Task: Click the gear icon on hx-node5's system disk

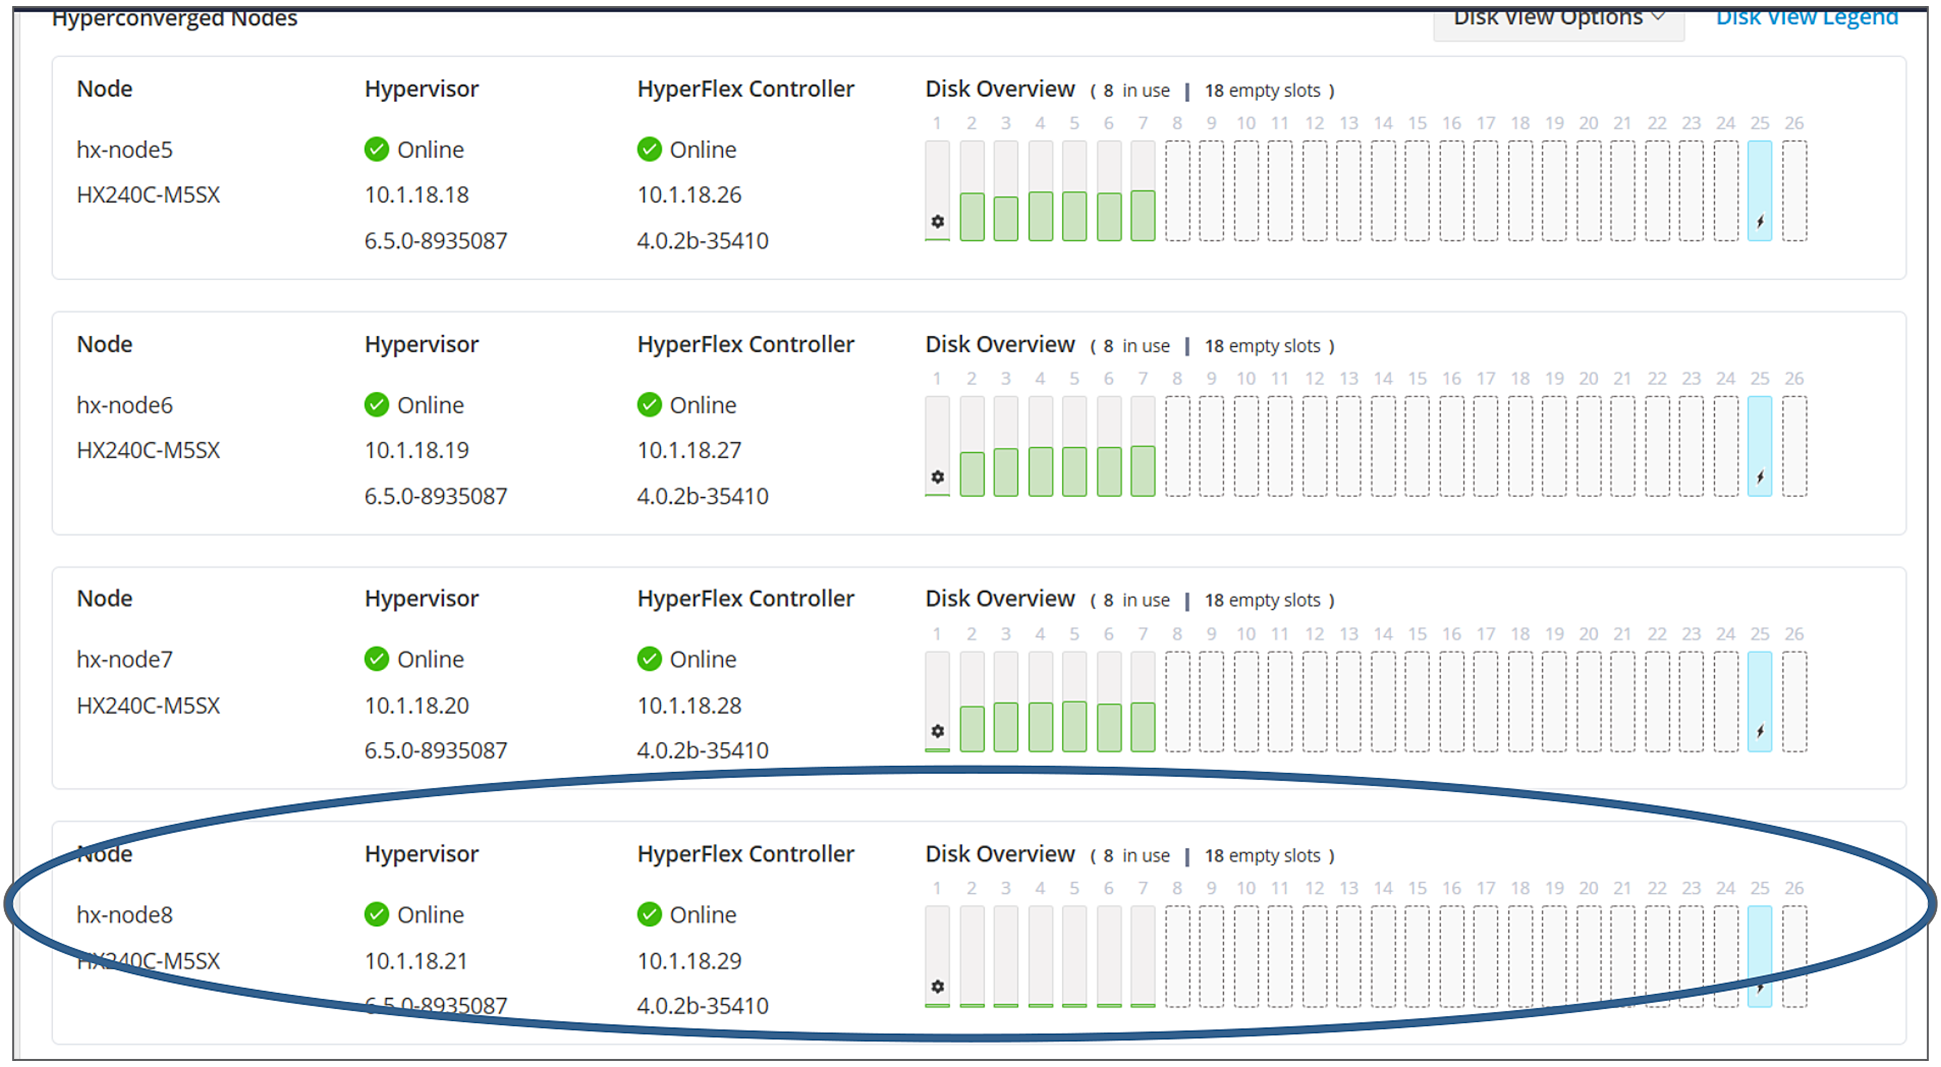Action: pos(937,222)
